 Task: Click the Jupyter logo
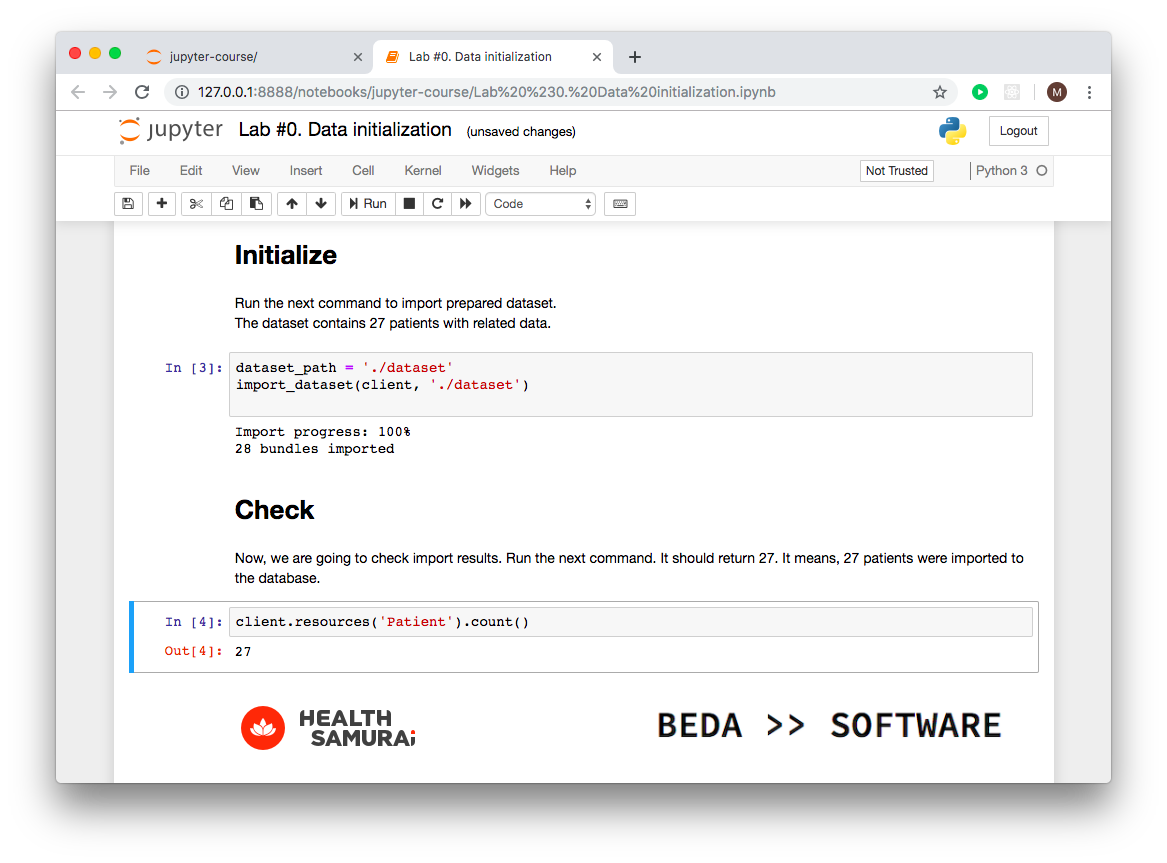[x=170, y=130]
